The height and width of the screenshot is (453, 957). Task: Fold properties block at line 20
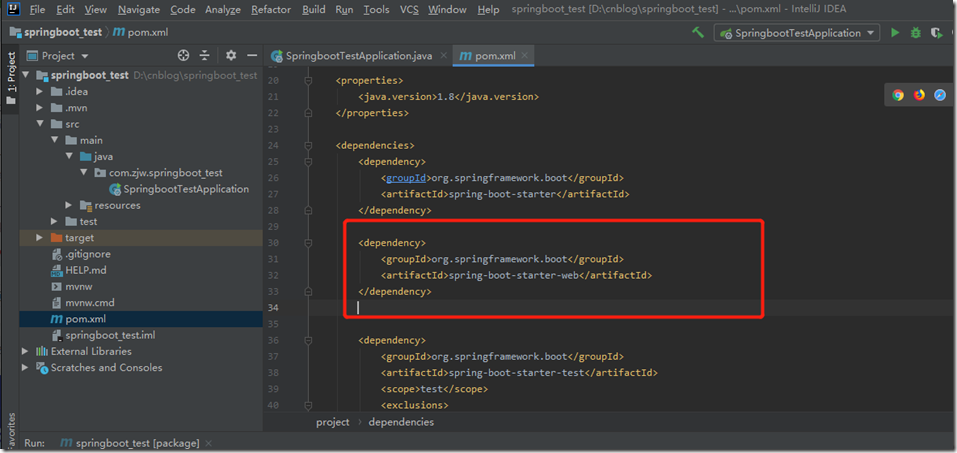308,81
